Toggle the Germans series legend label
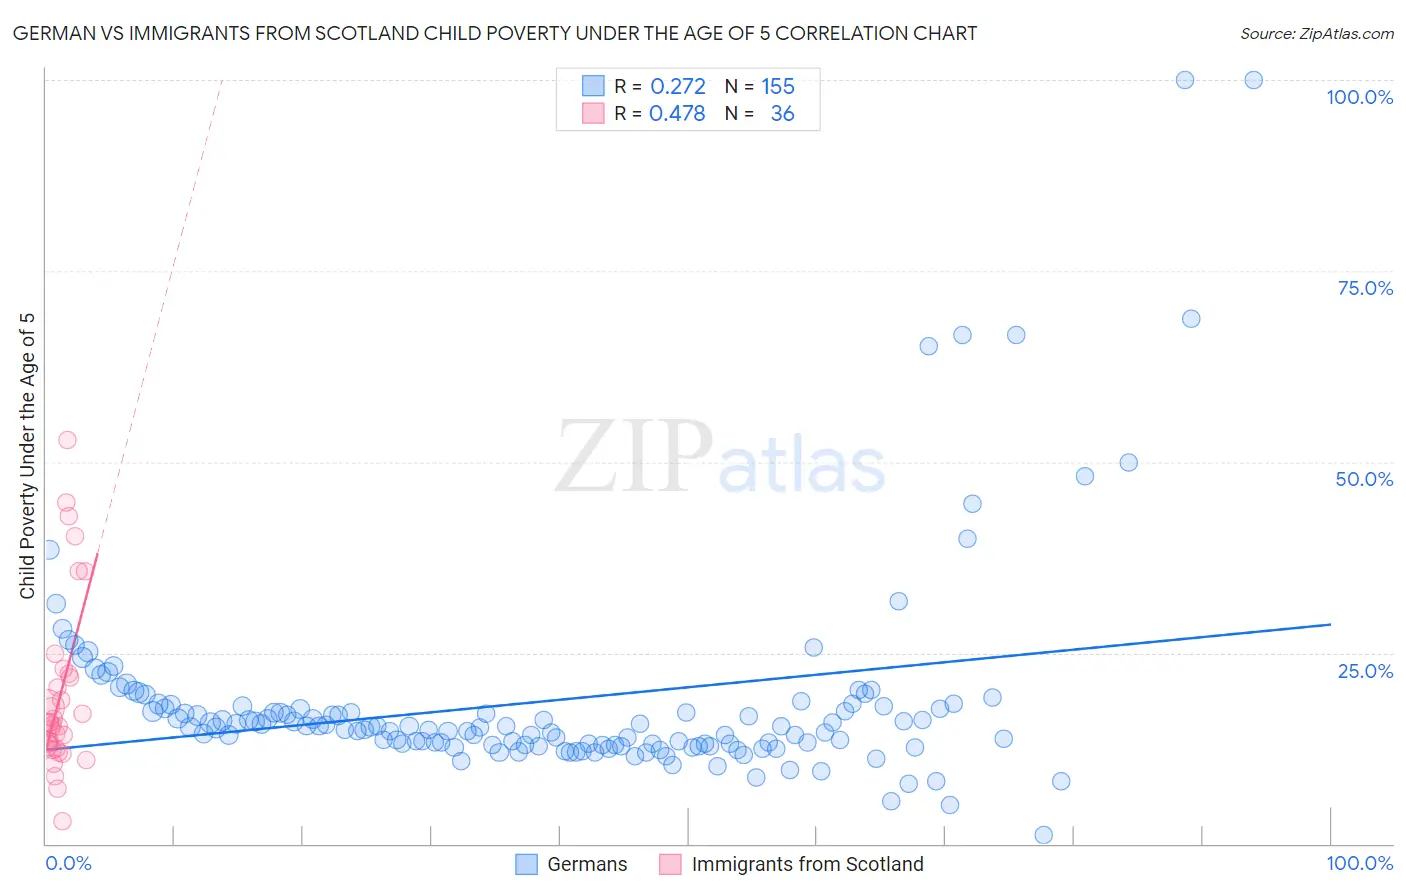Screen dimensions: 1406x892 coord(587,864)
